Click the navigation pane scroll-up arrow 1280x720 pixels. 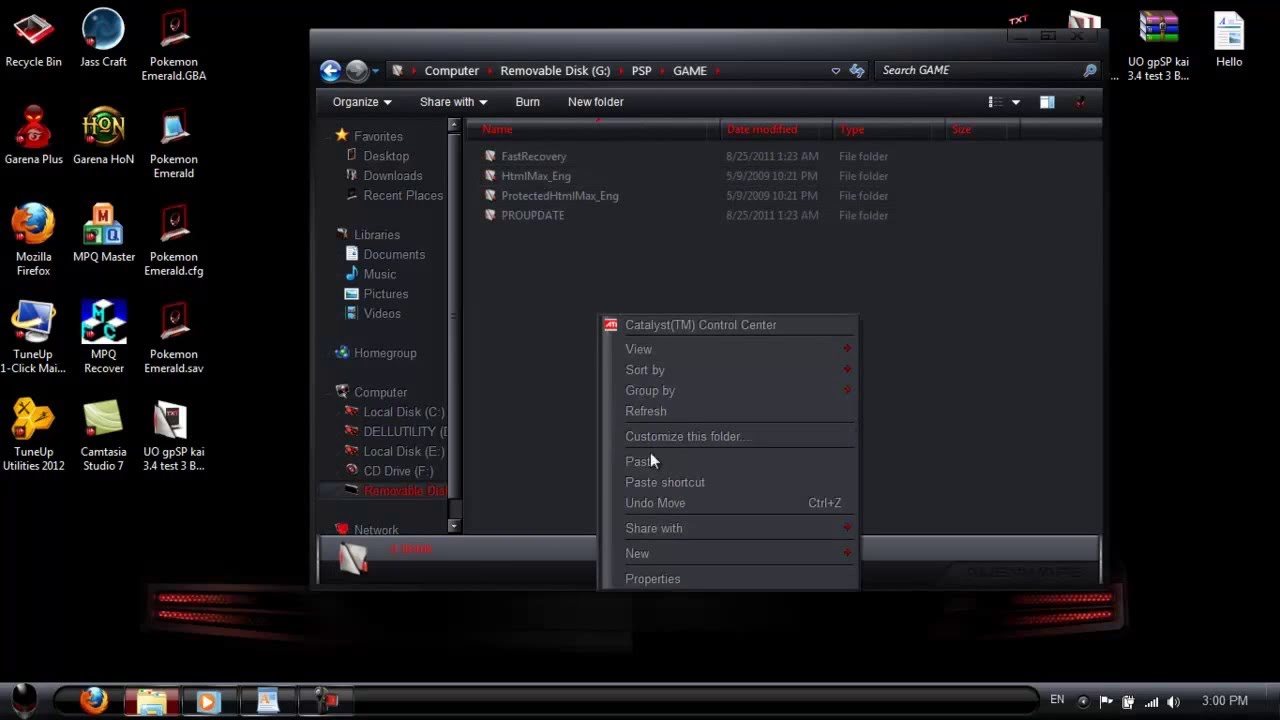454,125
